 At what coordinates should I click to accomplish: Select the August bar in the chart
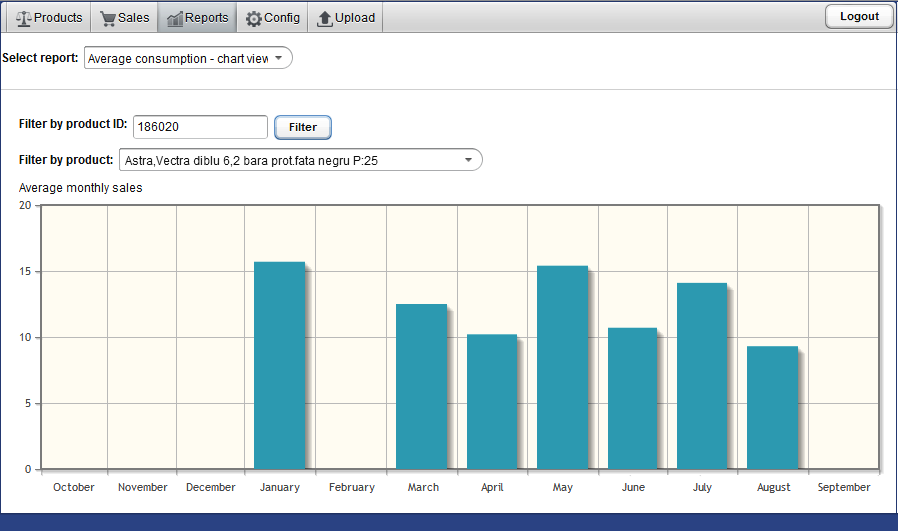(773, 408)
